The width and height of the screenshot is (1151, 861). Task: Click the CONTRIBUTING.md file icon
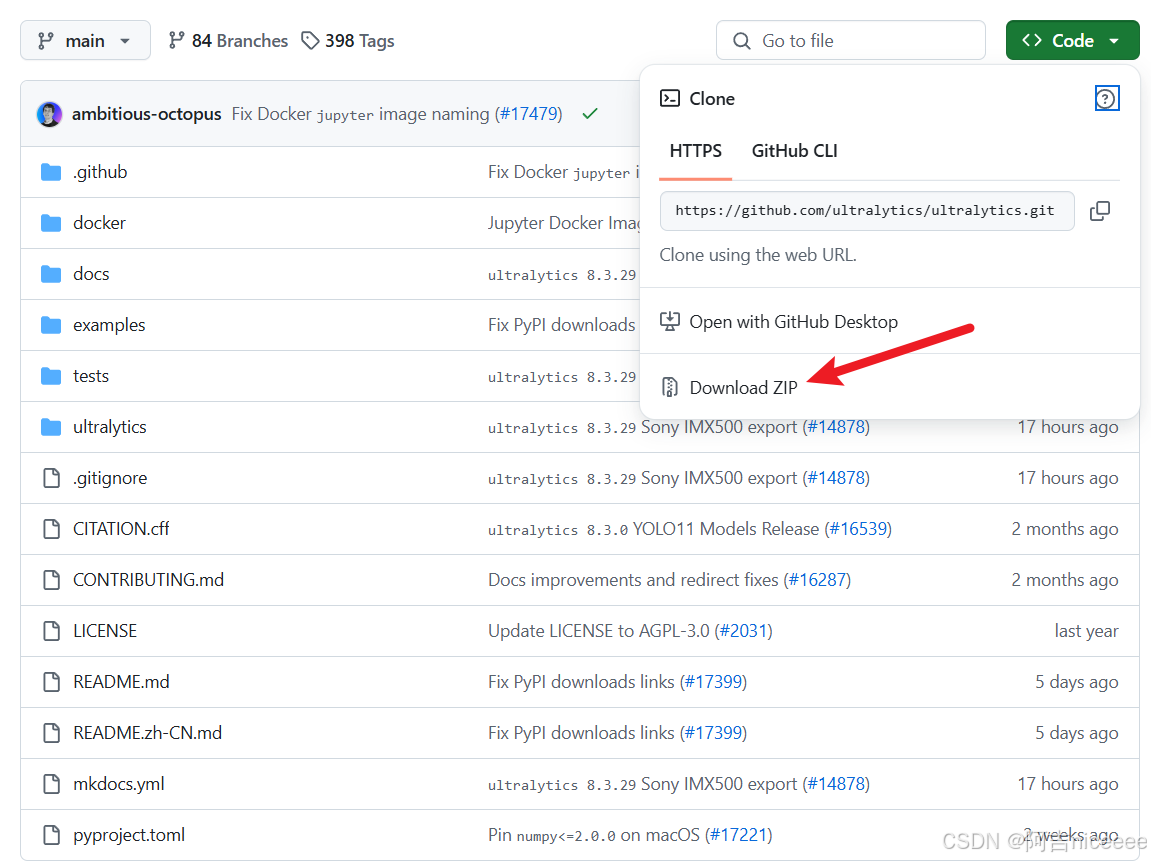(x=51, y=580)
